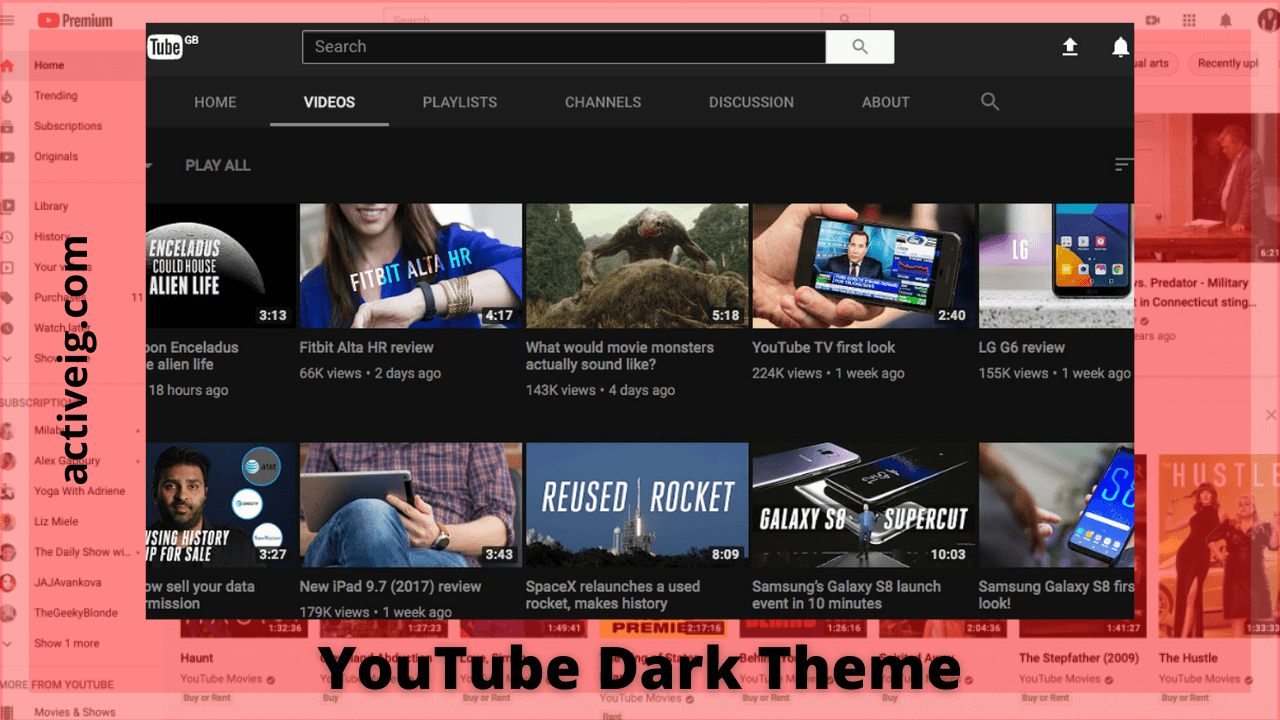Click the YouTube GB logo
This screenshot has height=720, width=1280.
[172, 47]
